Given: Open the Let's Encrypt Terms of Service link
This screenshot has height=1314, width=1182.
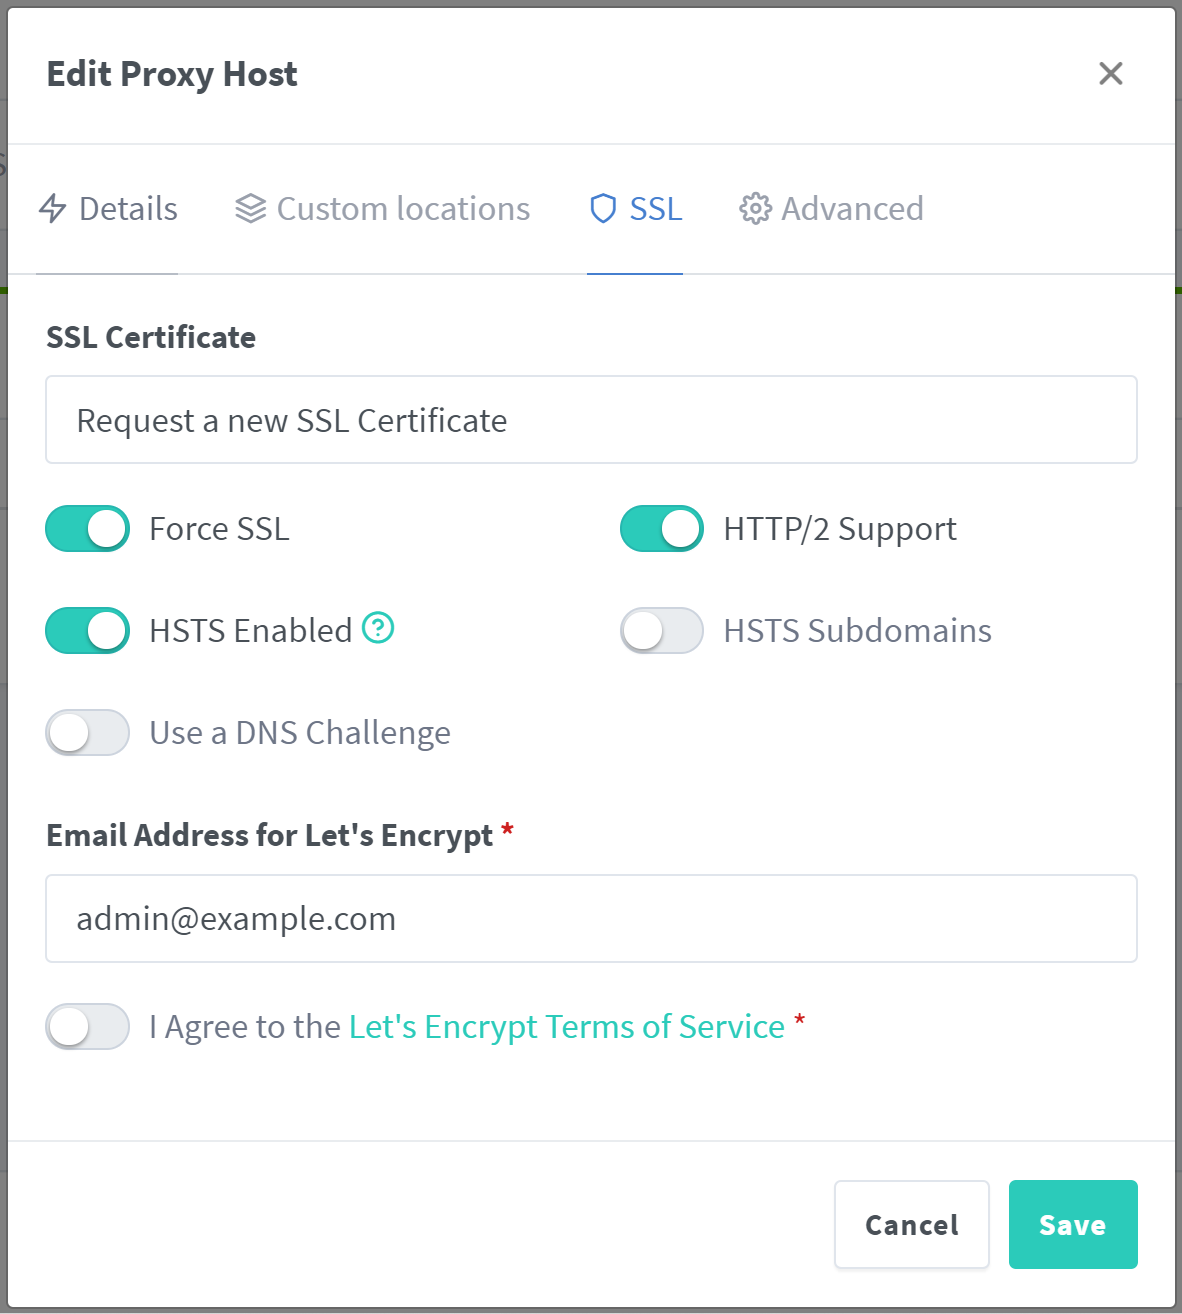Looking at the screenshot, I should 566,1027.
